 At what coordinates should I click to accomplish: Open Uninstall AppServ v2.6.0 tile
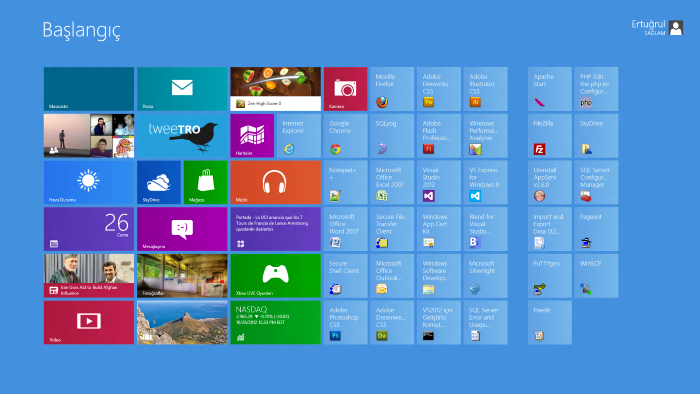coord(550,182)
